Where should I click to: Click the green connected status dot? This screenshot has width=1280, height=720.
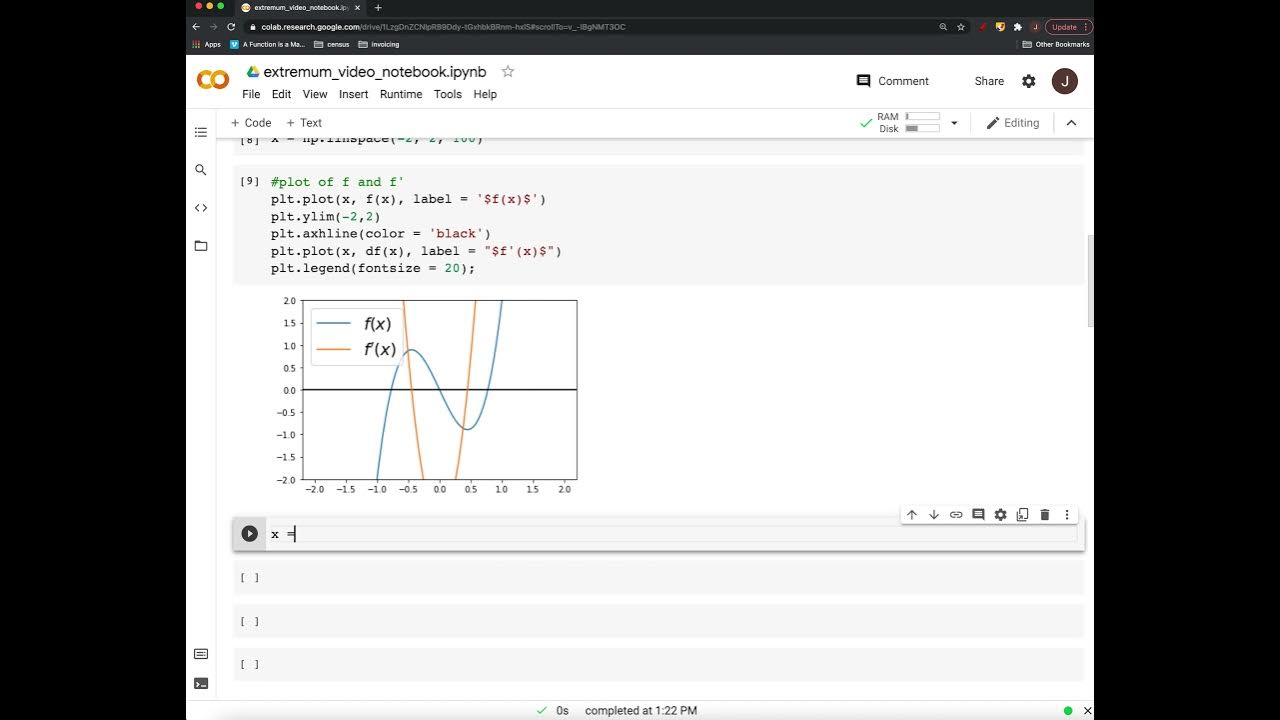pyautogui.click(x=1069, y=710)
